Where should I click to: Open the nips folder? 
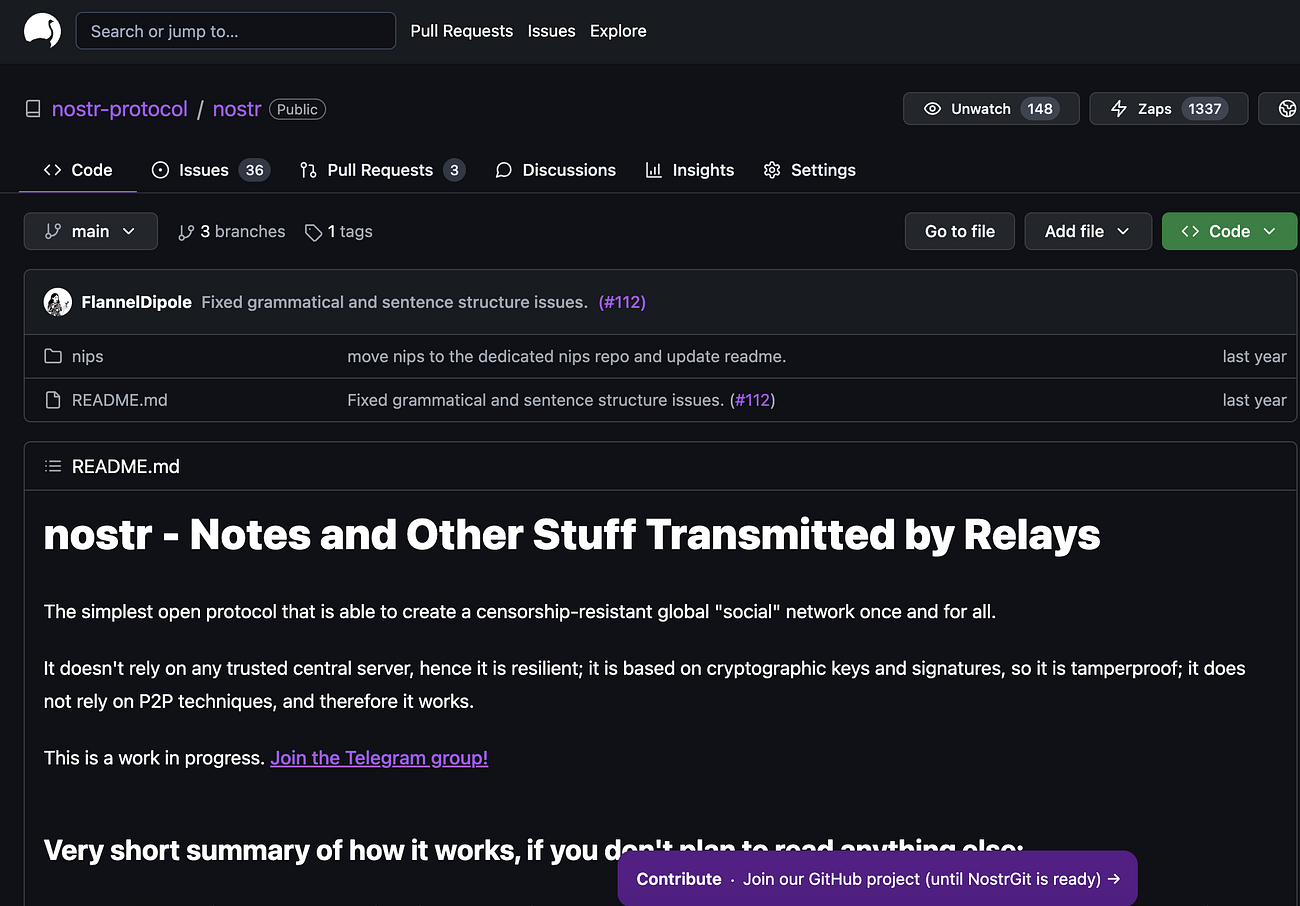click(88, 356)
